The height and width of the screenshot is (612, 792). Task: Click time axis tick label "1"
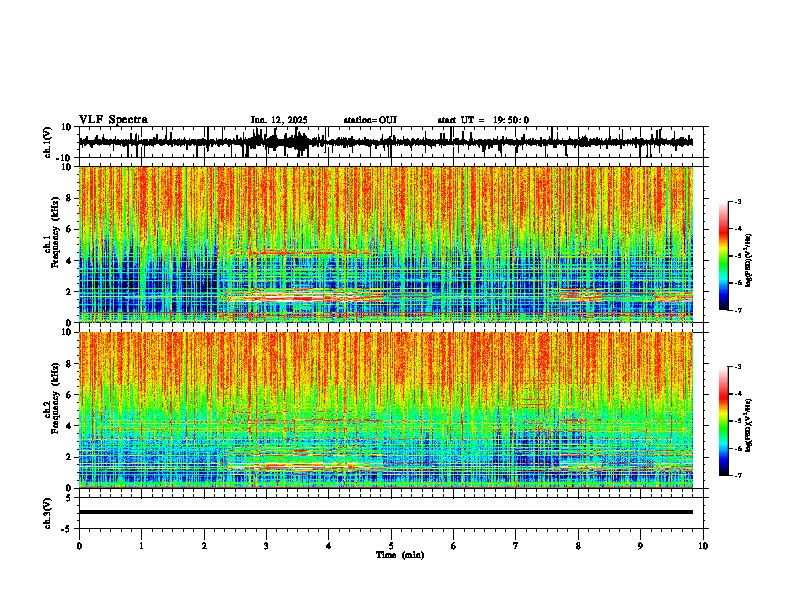coord(141,546)
